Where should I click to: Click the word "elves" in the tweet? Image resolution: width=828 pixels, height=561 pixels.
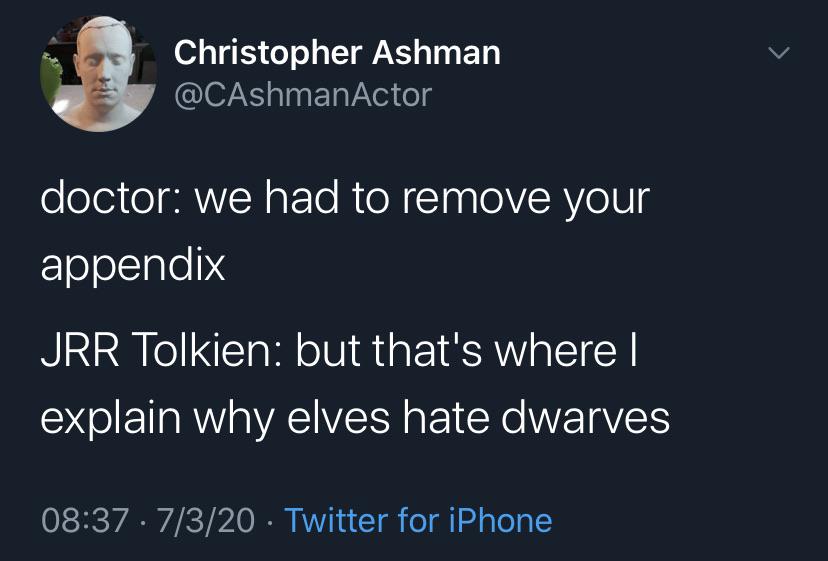[338, 417]
